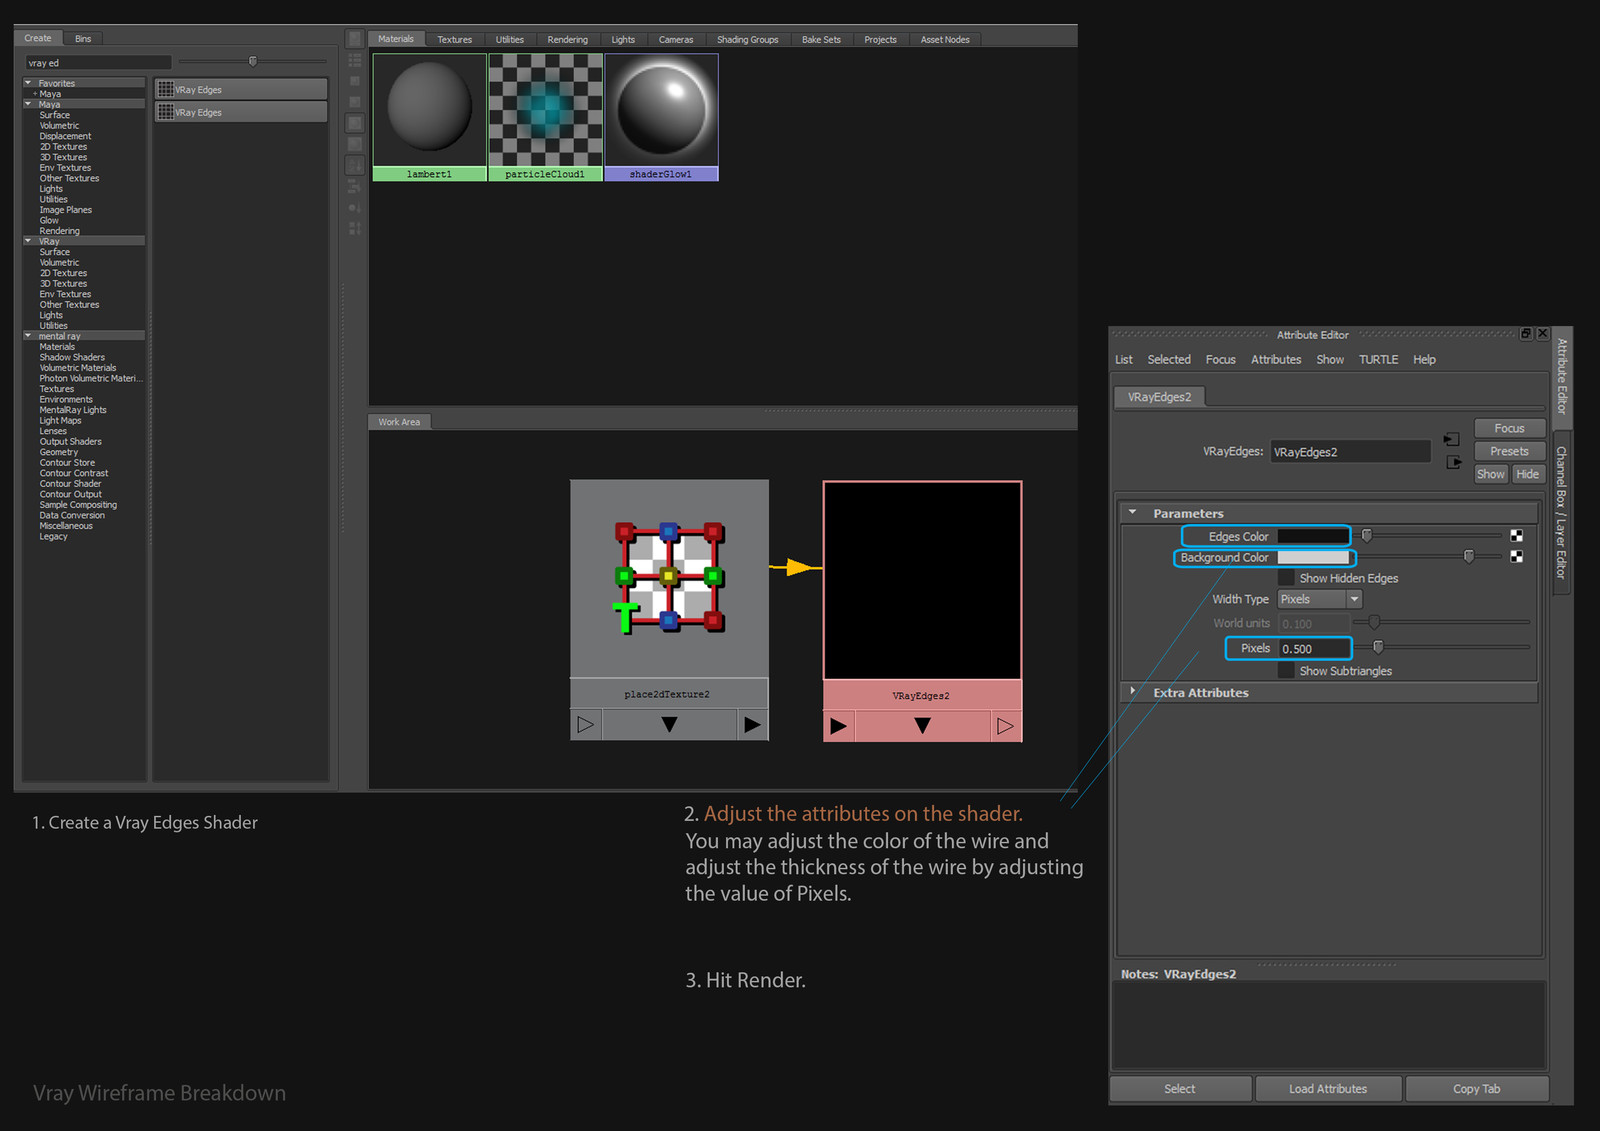Open the TURTLE menu

[x=1378, y=359]
